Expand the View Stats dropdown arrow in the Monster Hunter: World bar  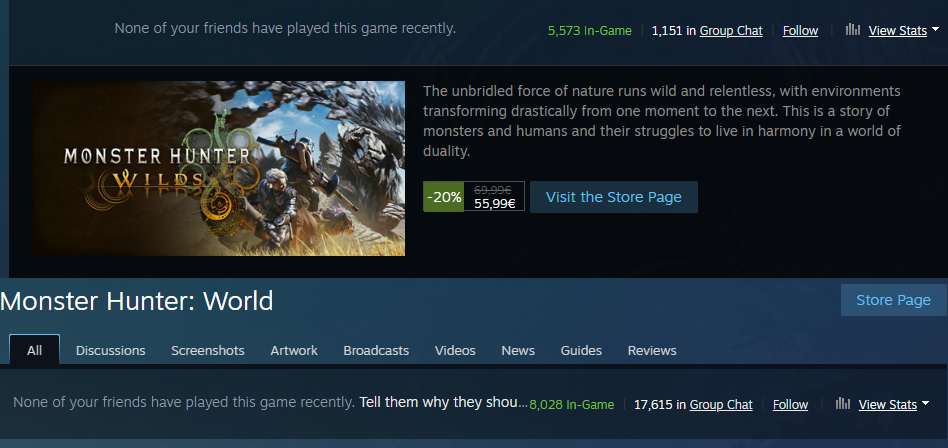point(925,403)
